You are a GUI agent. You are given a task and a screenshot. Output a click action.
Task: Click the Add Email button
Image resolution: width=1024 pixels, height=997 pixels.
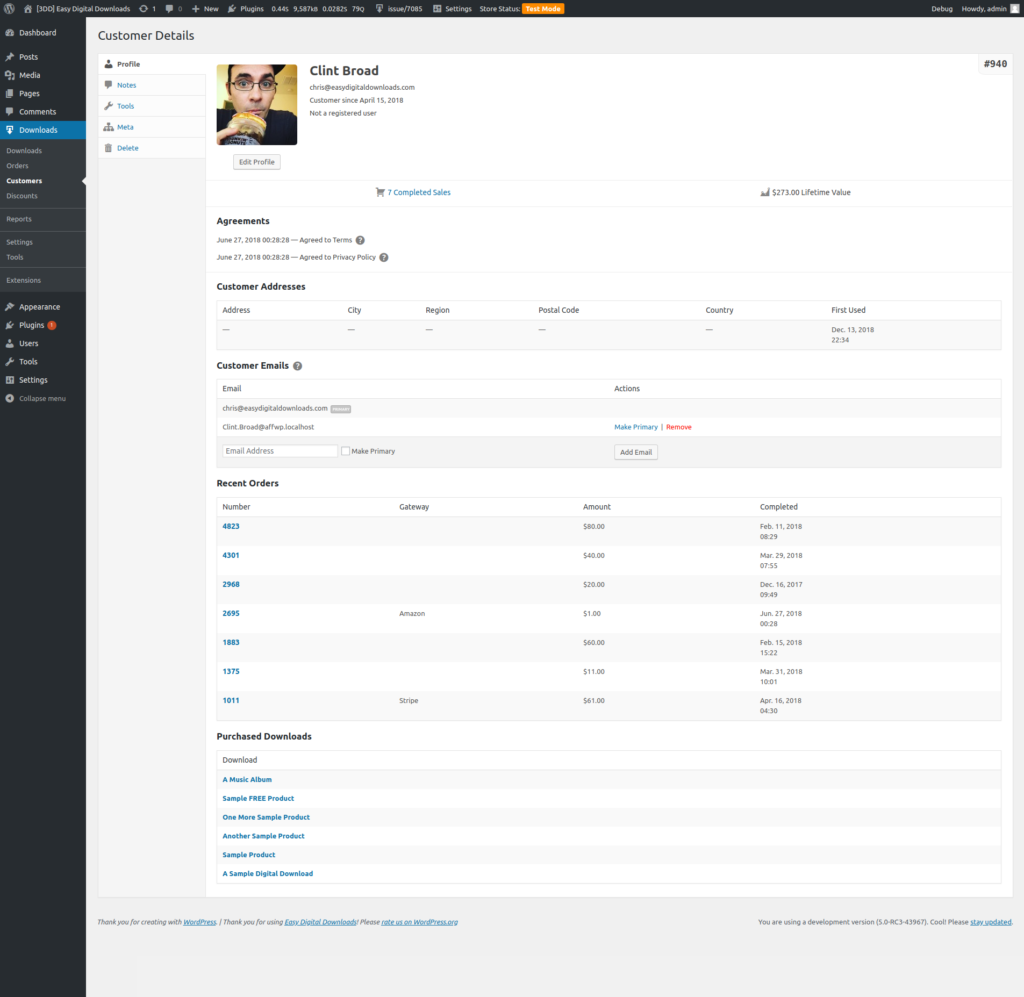coord(635,451)
